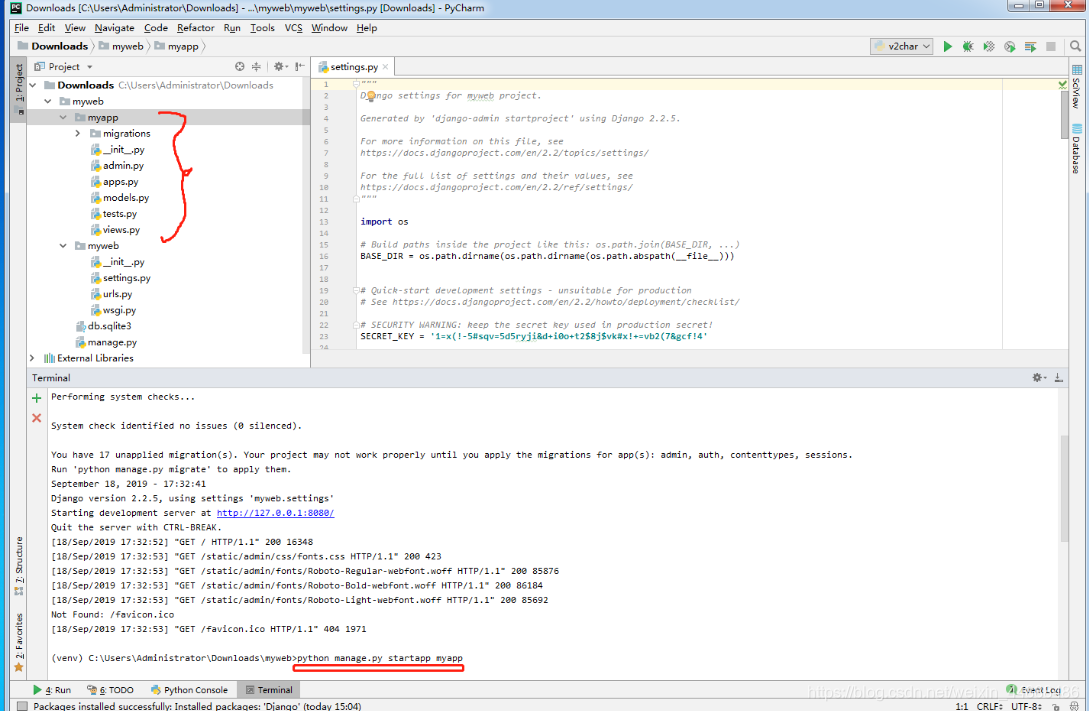This screenshot has height=711, width=1089.
Task: Add a new terminal session with green plus
Action: coord(37,398)
